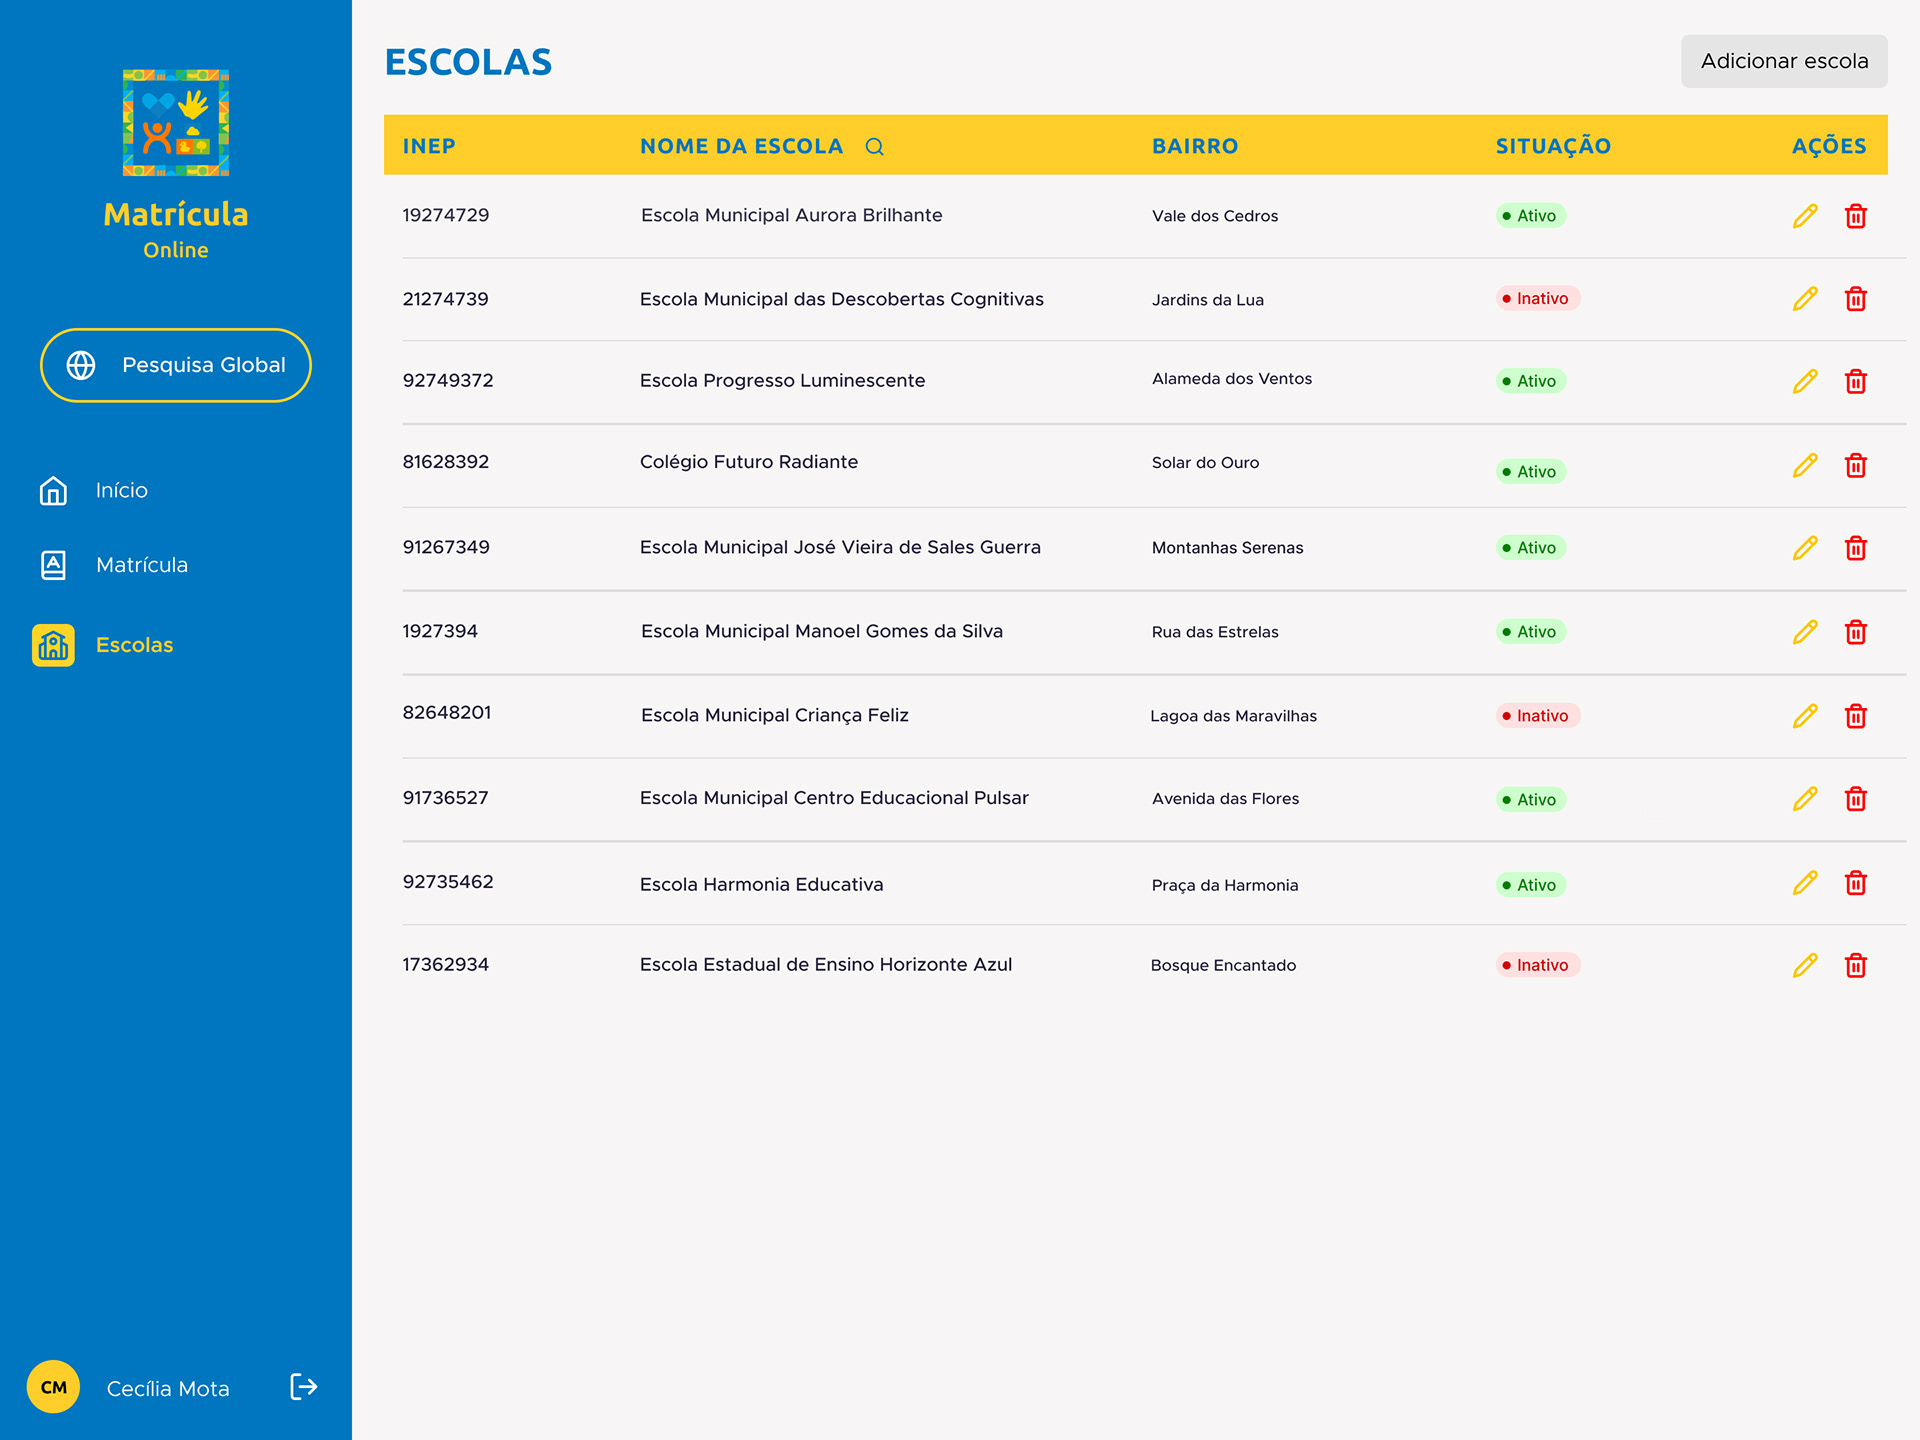Image resolution: width=1920 pixels, height=1440 pixels.
Task: Edit Escola Harmonia Educativa pencil icon
Action: (1805, 883)
